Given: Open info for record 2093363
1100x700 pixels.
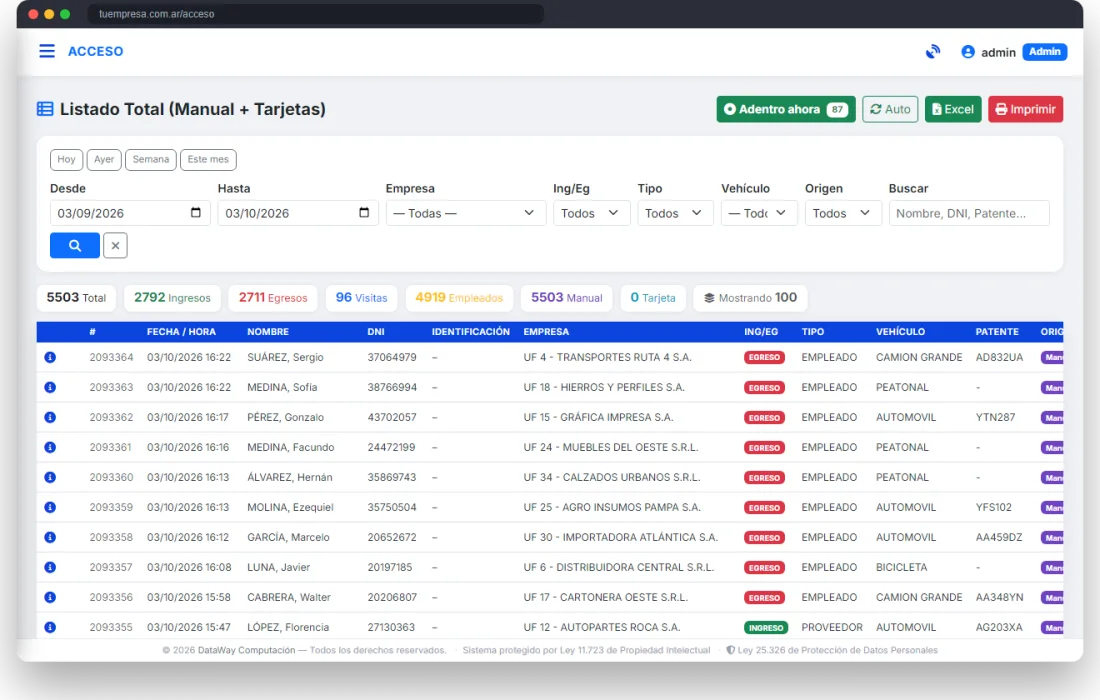Looking at the screenshot, I should 50,387.
